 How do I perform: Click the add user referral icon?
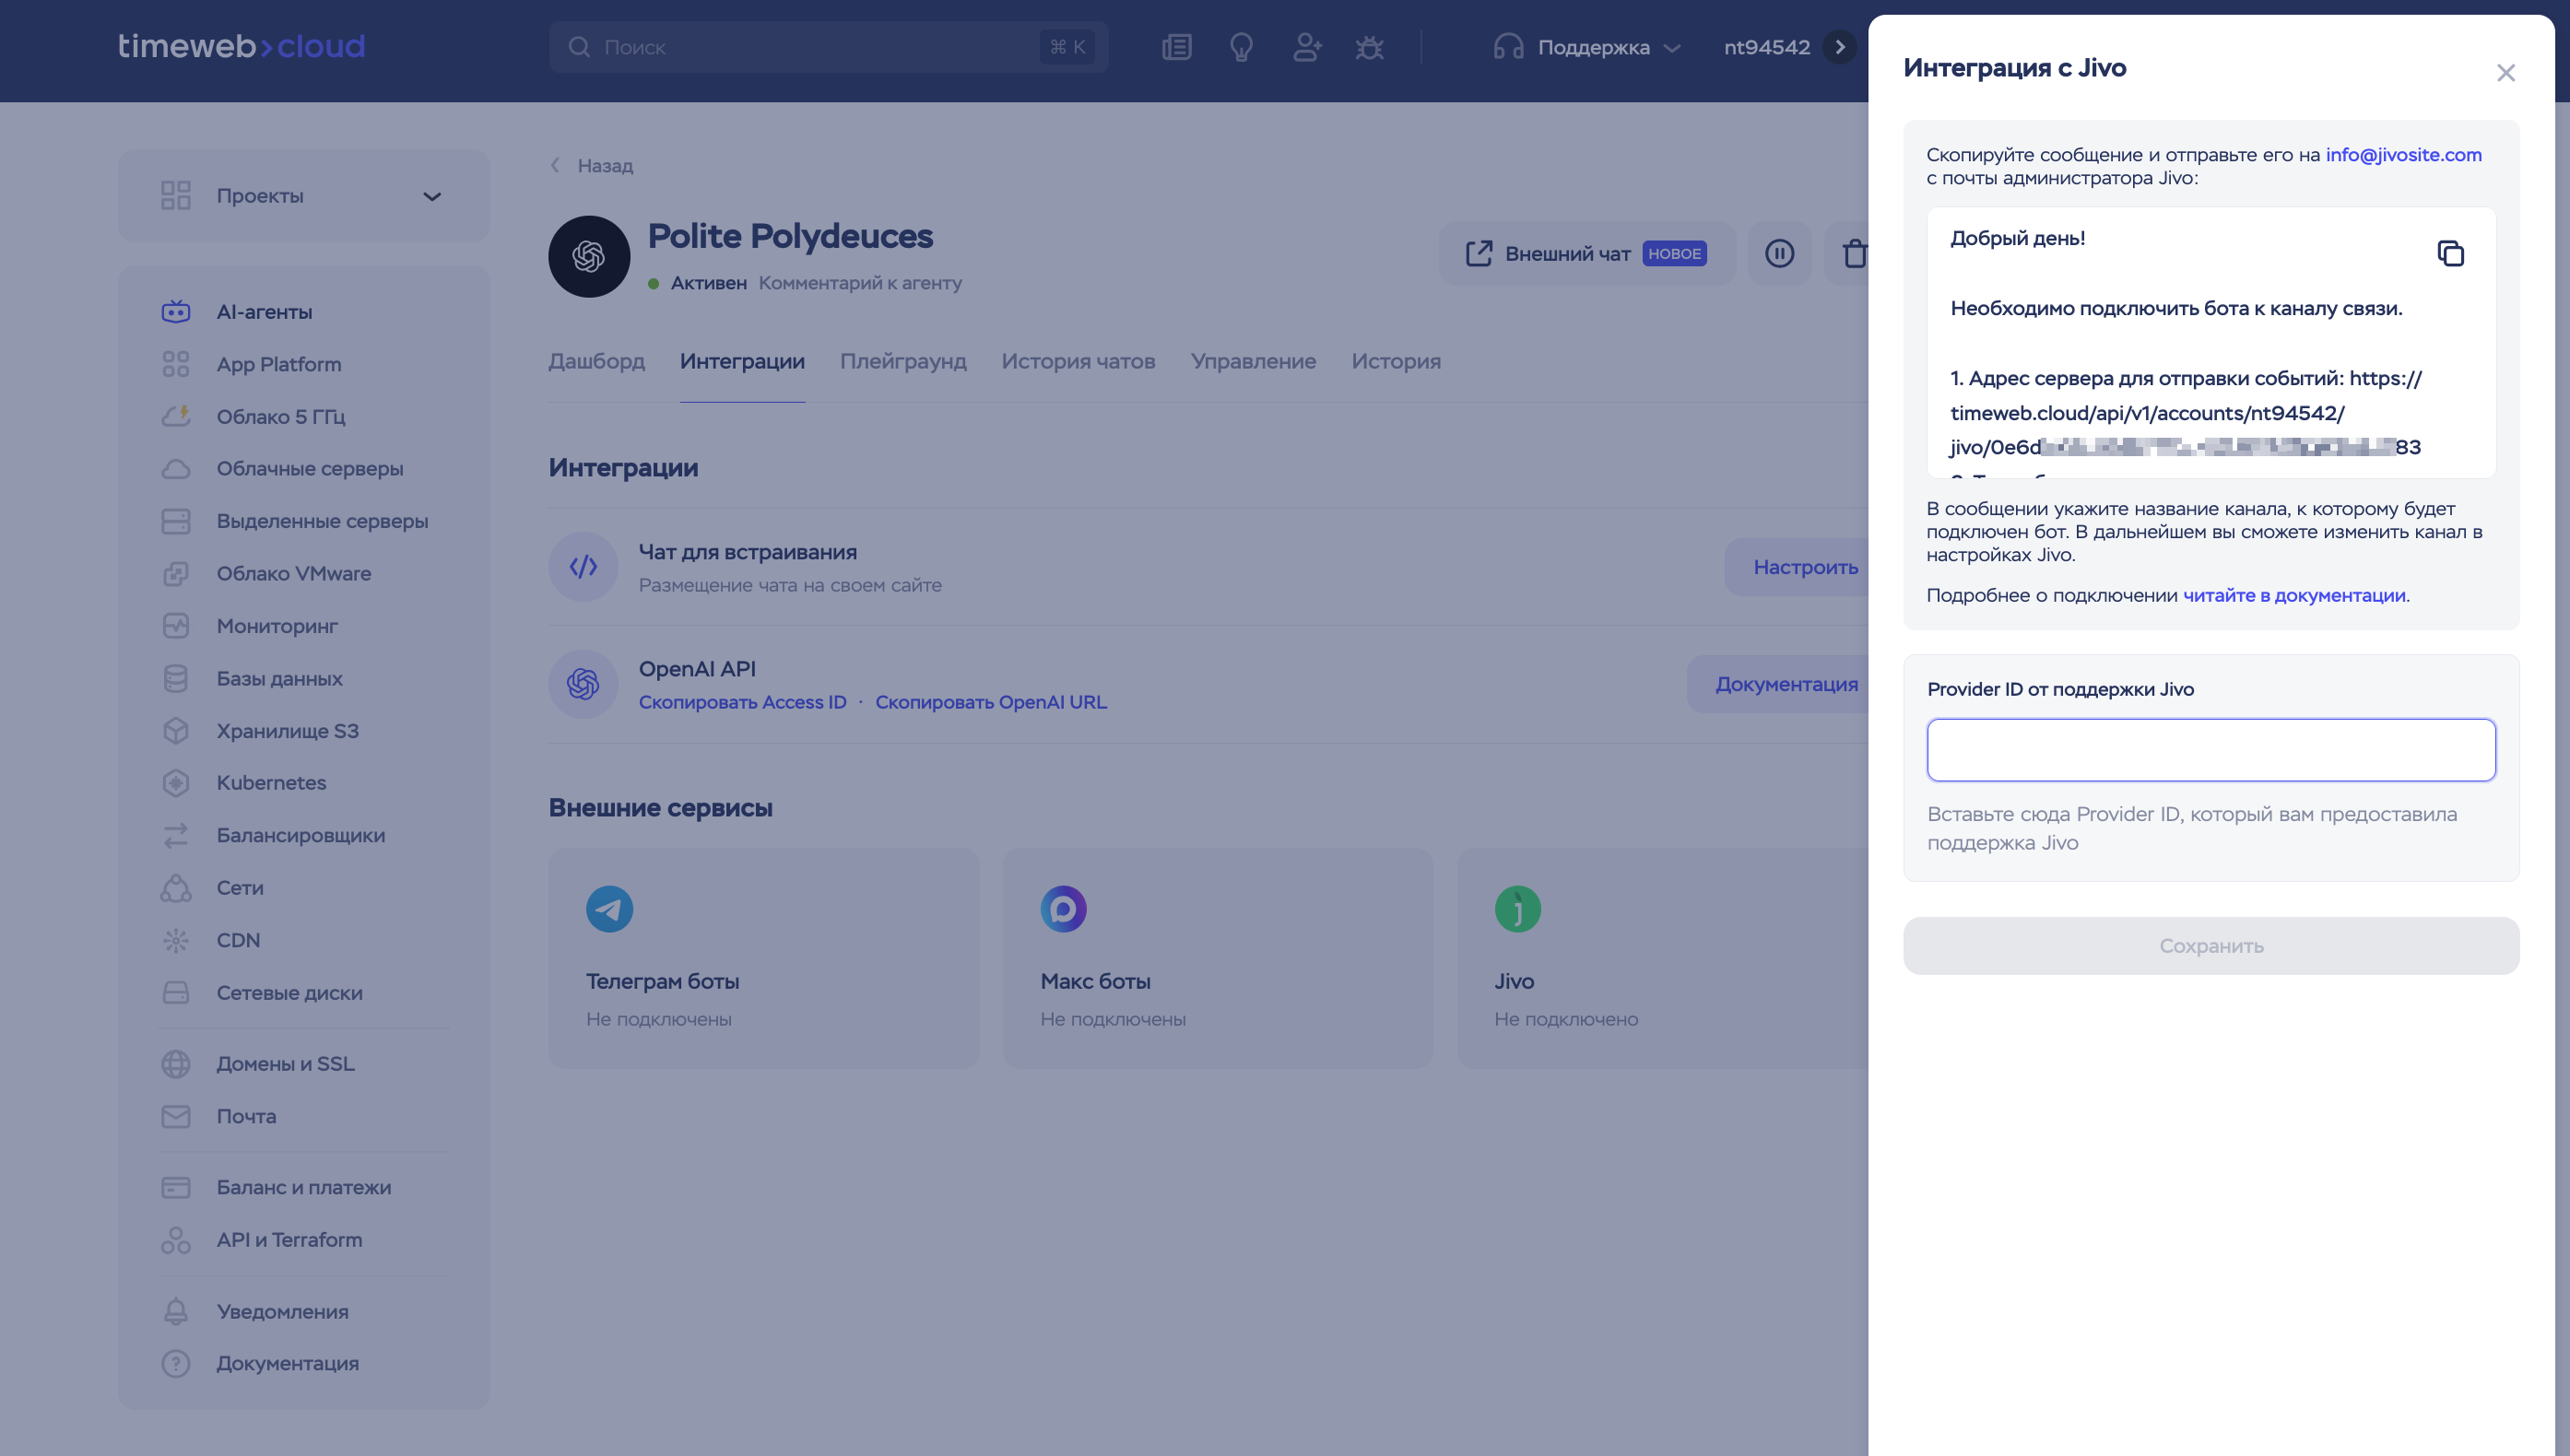[1306, 47]
